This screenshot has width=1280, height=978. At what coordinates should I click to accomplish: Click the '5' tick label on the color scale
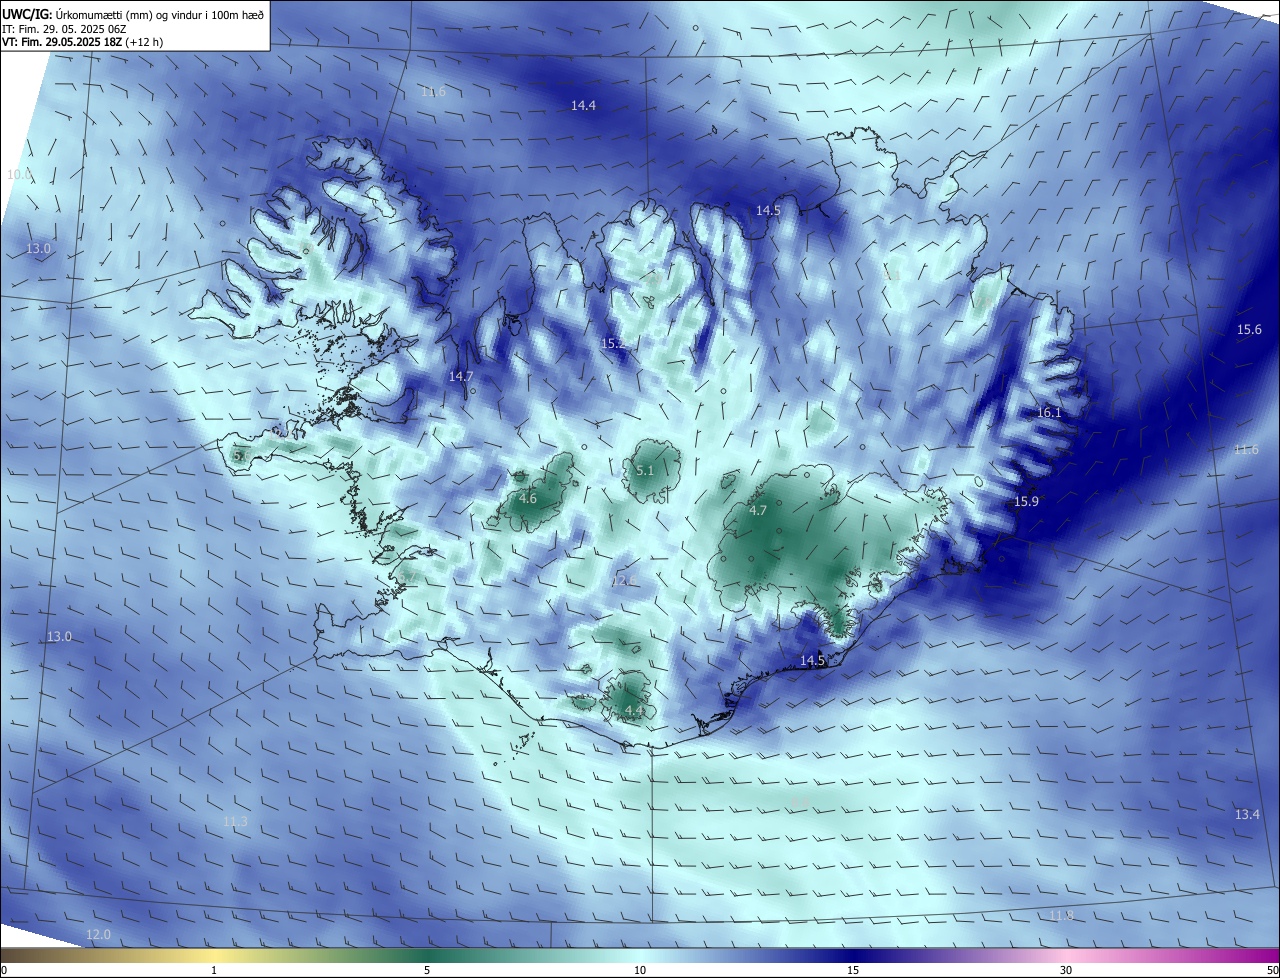(x=427, y=970)
